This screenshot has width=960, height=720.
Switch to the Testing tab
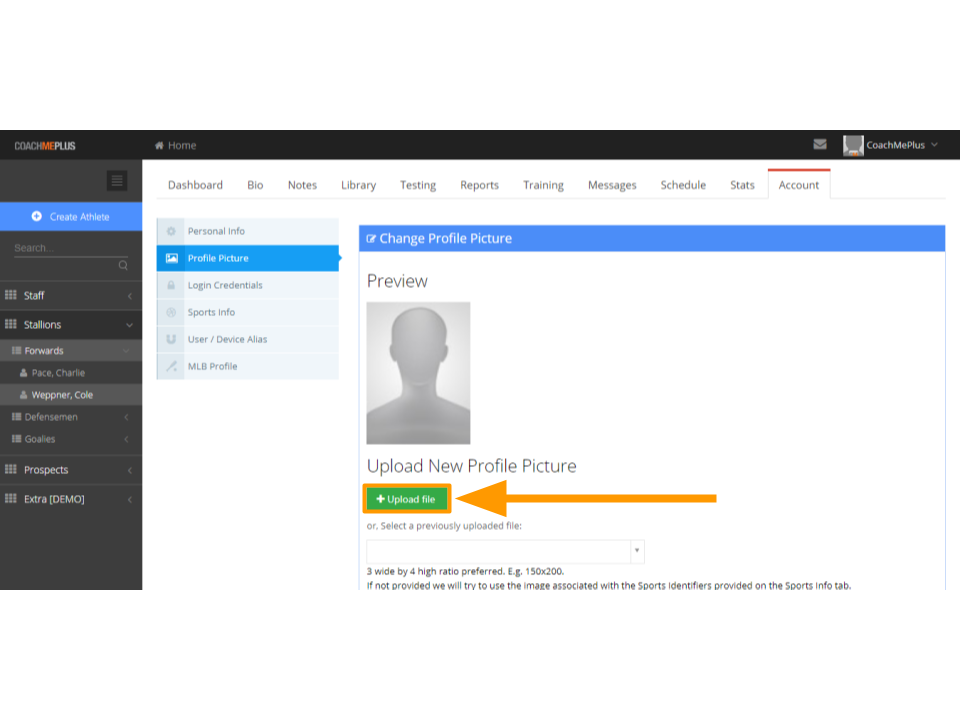point(418,185)
